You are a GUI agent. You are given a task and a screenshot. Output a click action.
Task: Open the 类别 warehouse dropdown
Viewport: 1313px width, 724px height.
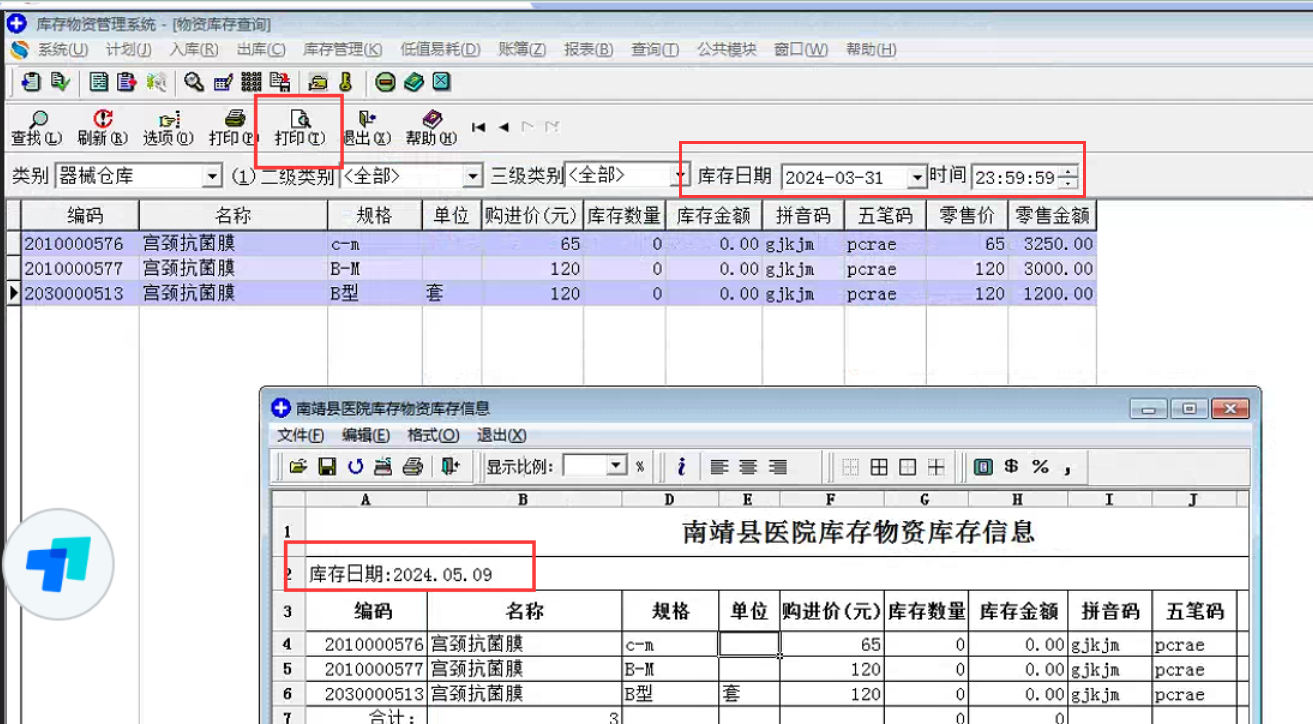tap(212, 177)
